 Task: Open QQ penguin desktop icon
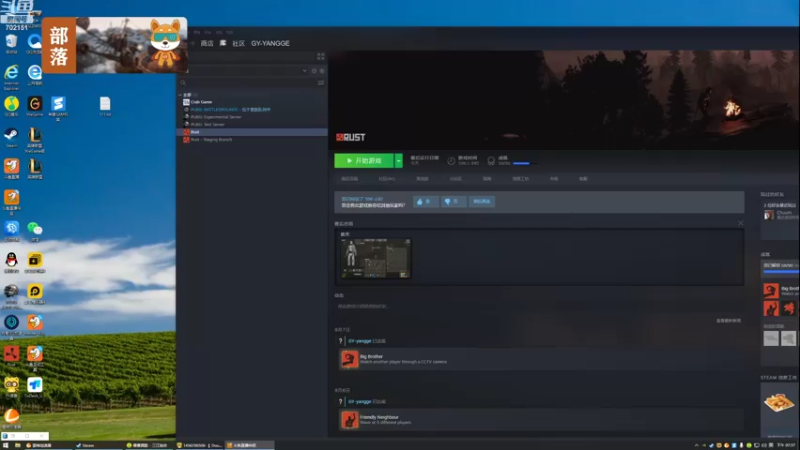tap(11, 262)
